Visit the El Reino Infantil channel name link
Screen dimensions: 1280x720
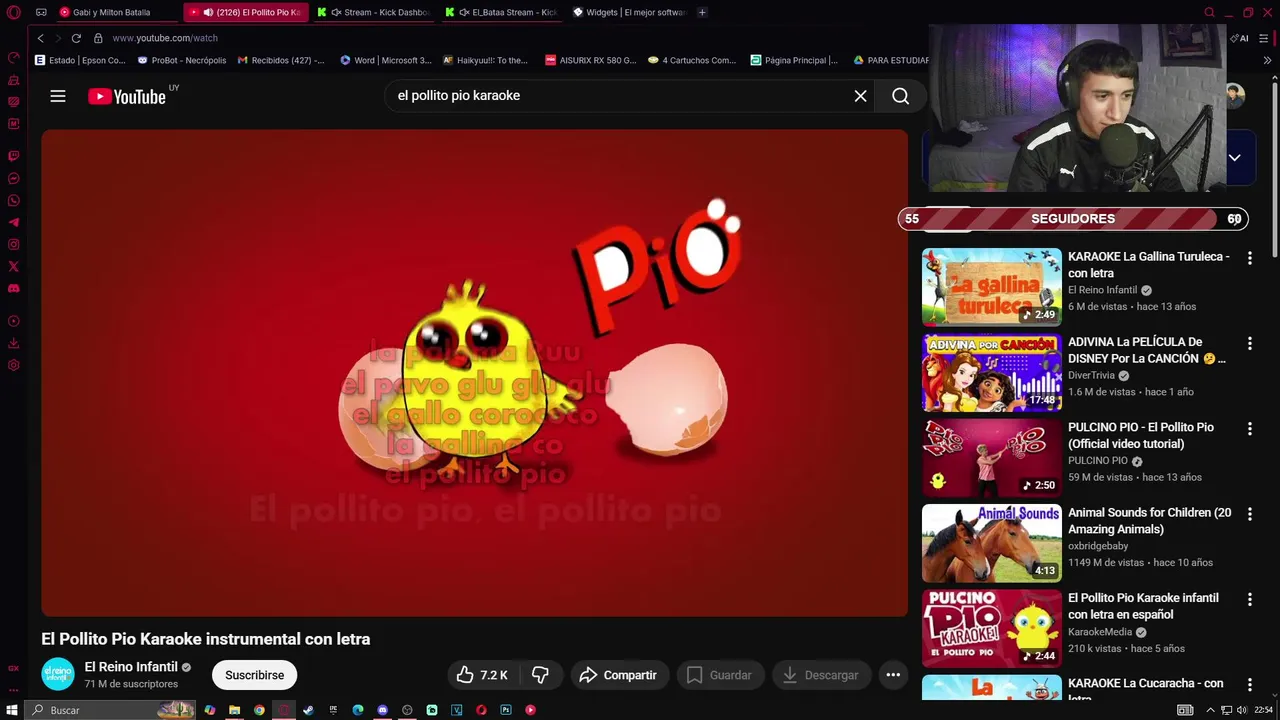coord(131,667)
